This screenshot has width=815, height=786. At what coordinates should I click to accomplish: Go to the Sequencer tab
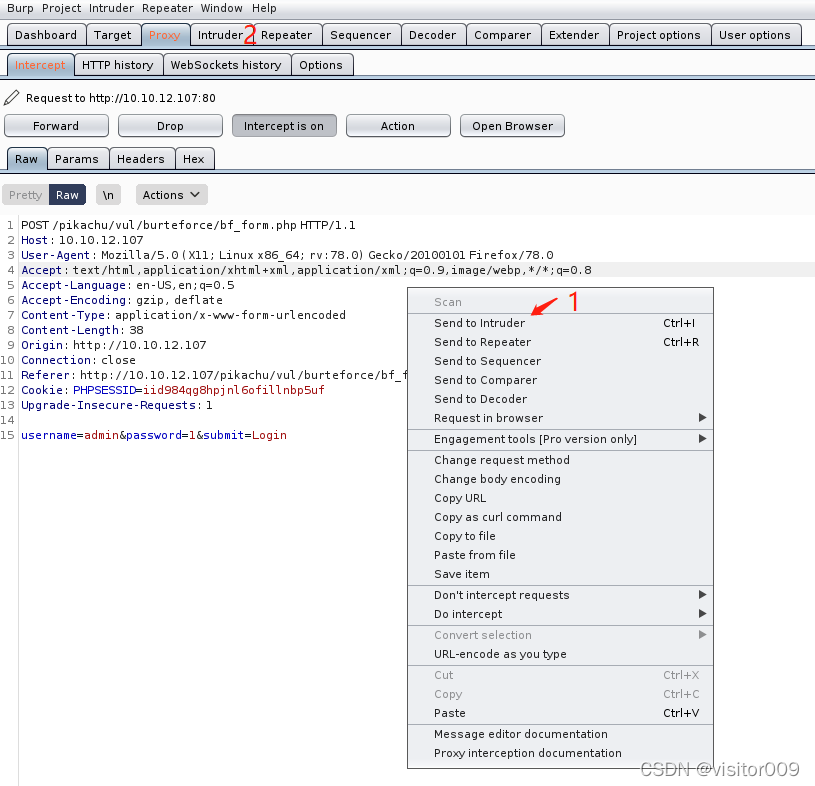tap(361, 35)
